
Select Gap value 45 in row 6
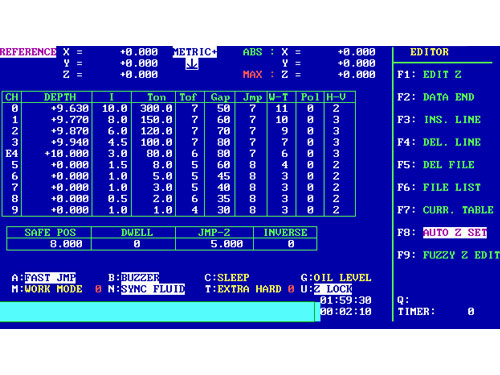pyautogui.click(x=224, y=176)
